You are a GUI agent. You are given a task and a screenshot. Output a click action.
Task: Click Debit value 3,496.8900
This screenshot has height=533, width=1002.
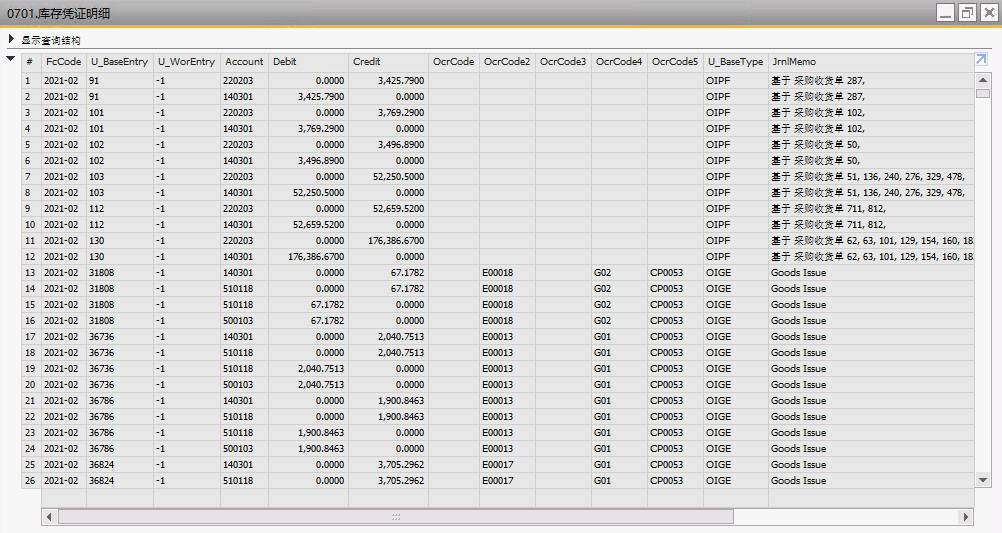click(321, 160)
